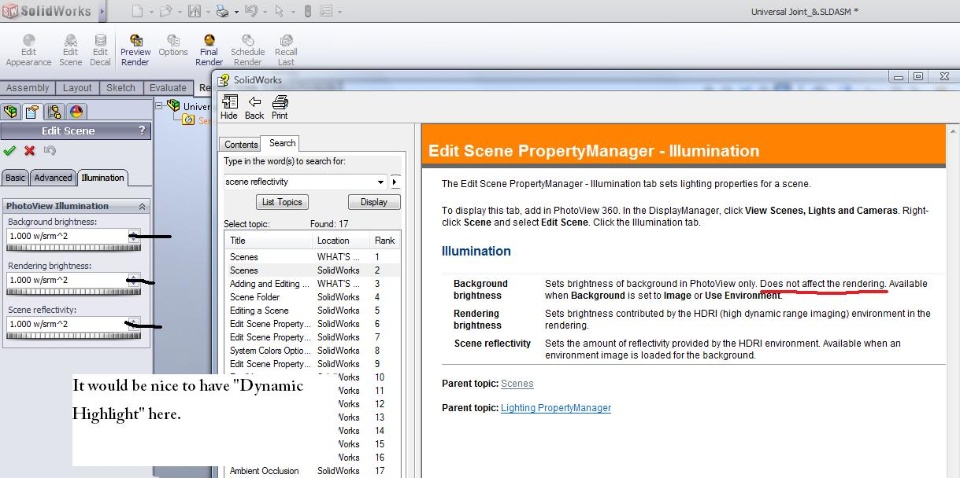Open the DisplayManager tab icon
Screen dimensions: 960x478
point(76,111)
